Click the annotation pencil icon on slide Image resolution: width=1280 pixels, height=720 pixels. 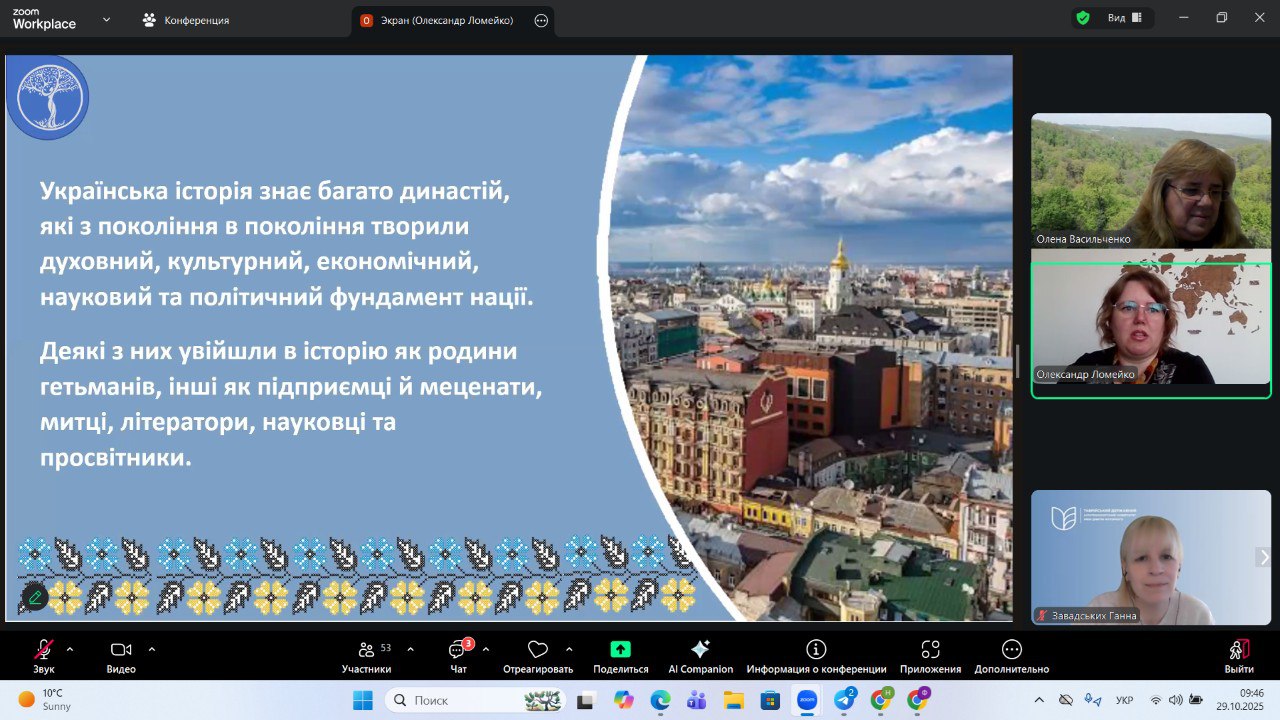coord(34,597)
